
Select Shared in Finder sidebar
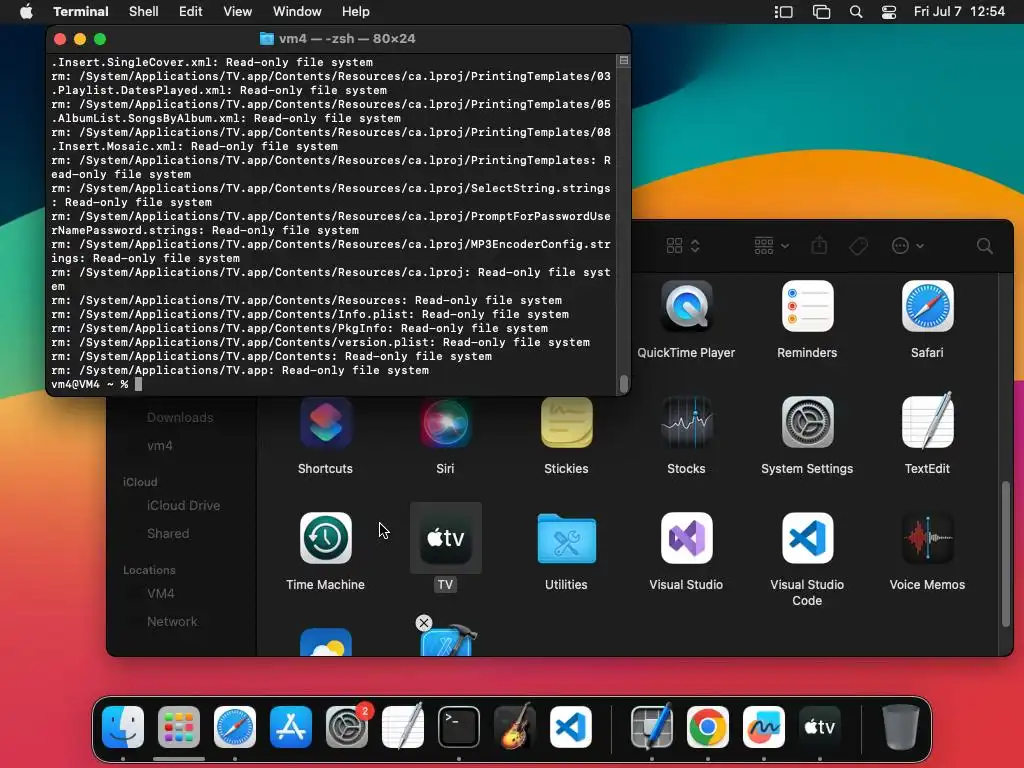pyautogui.click(x=167, y=534)
